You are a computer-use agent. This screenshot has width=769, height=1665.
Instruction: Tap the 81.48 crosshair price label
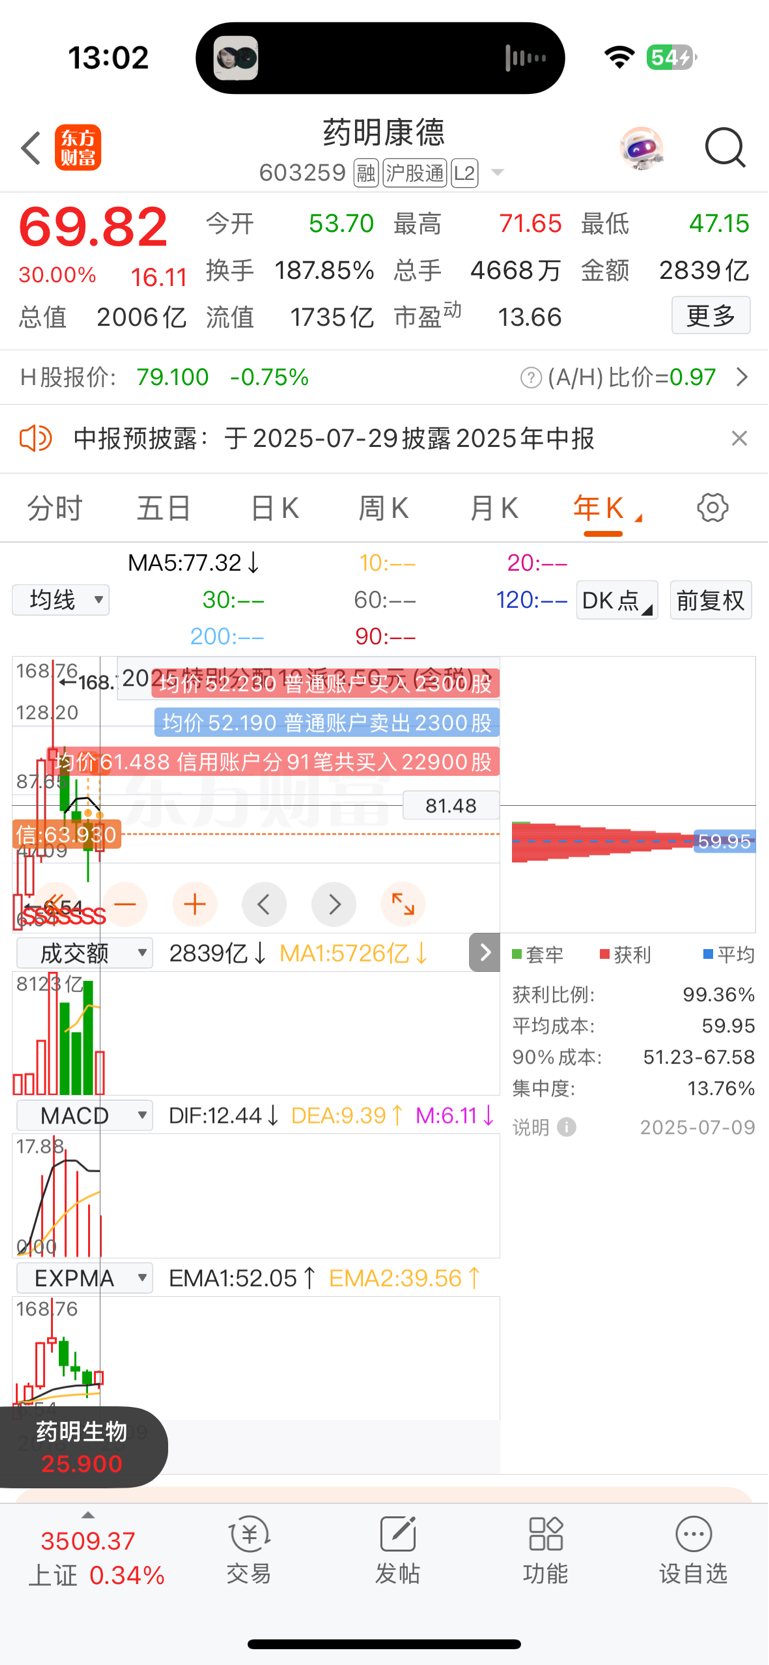(451, 806)
